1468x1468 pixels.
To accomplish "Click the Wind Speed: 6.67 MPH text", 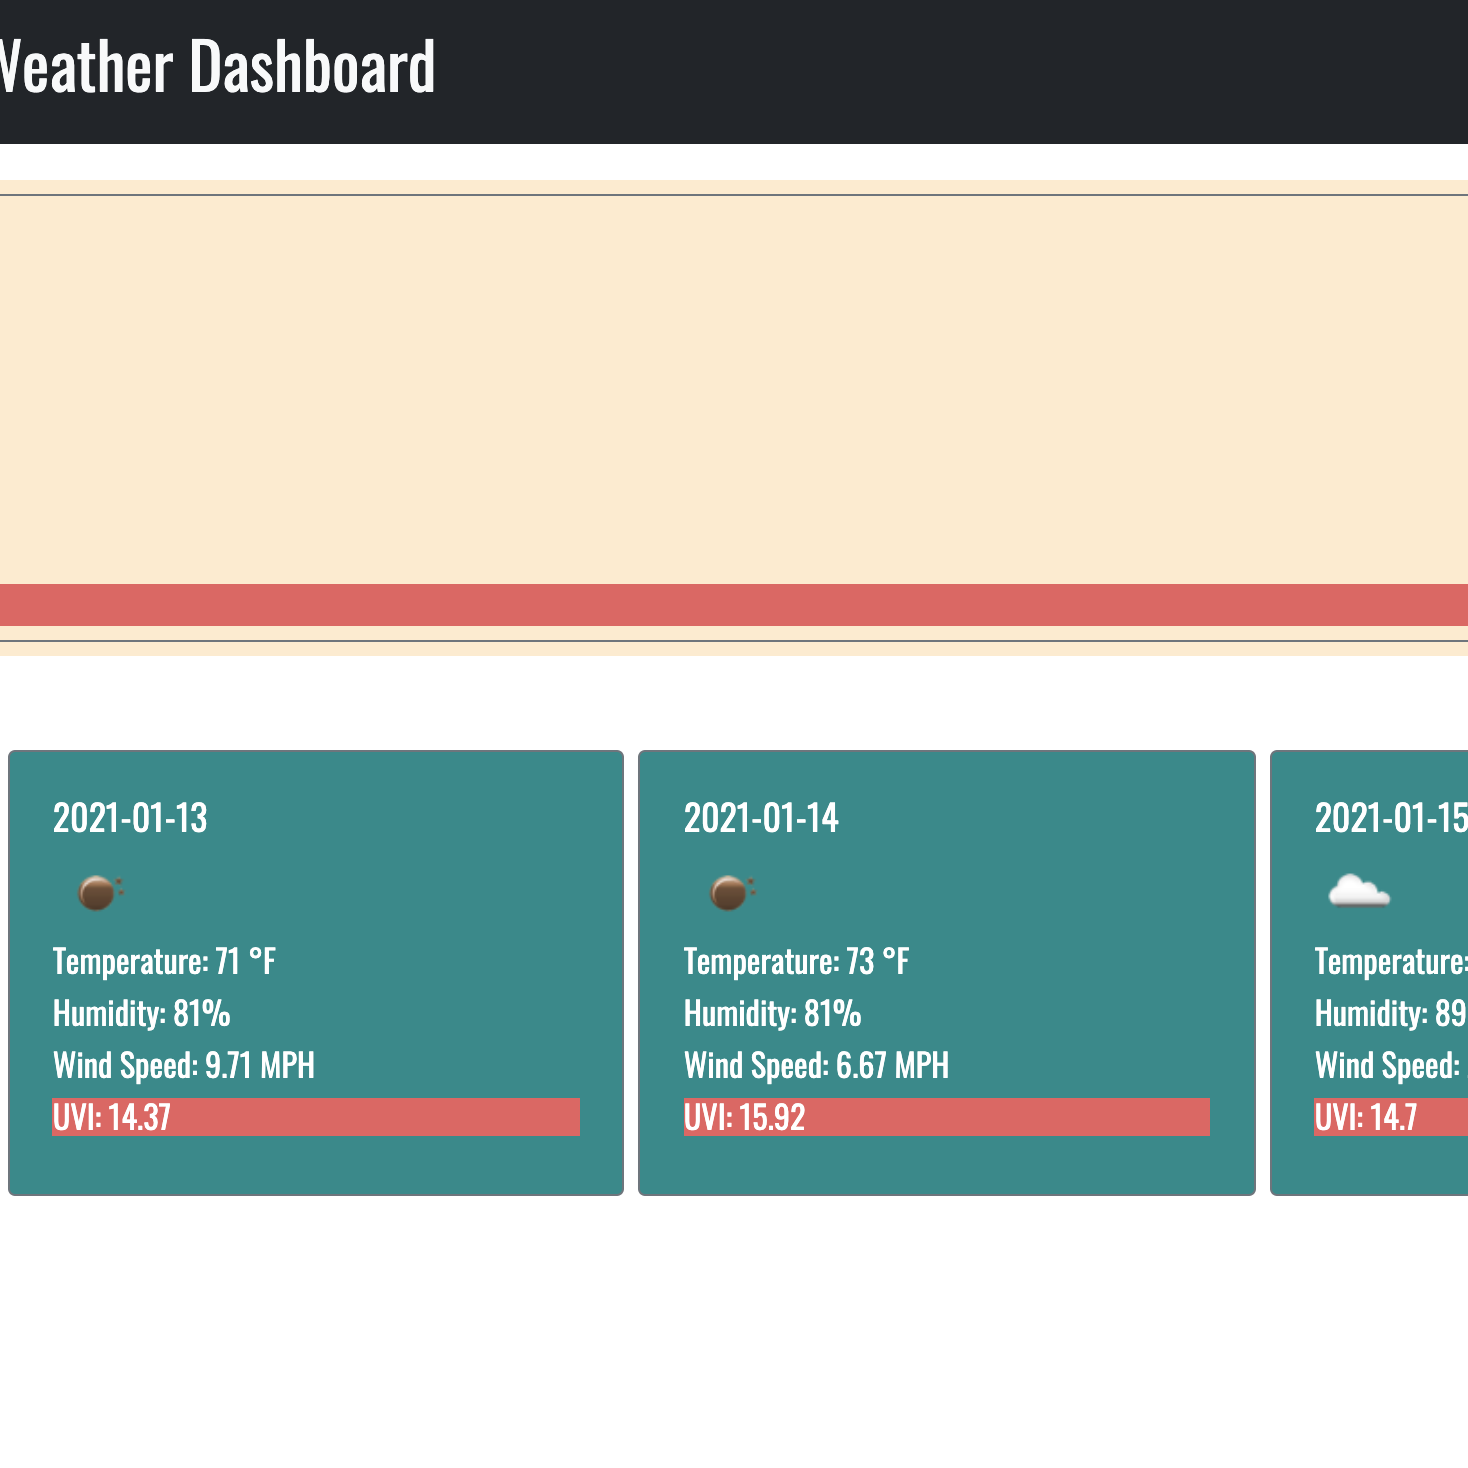I will click(x=816, y=1066).
